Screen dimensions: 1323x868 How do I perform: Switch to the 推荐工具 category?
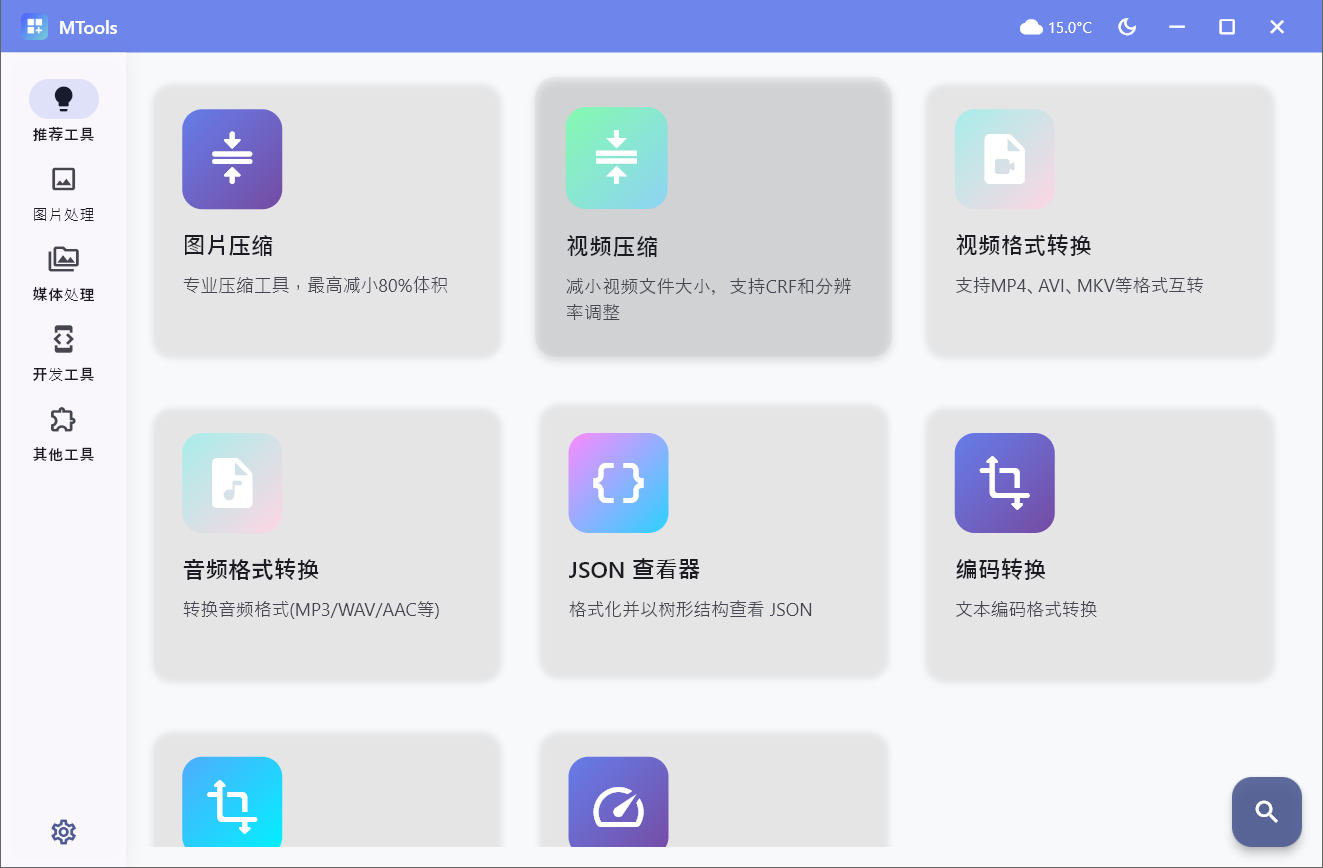[63, 98]
